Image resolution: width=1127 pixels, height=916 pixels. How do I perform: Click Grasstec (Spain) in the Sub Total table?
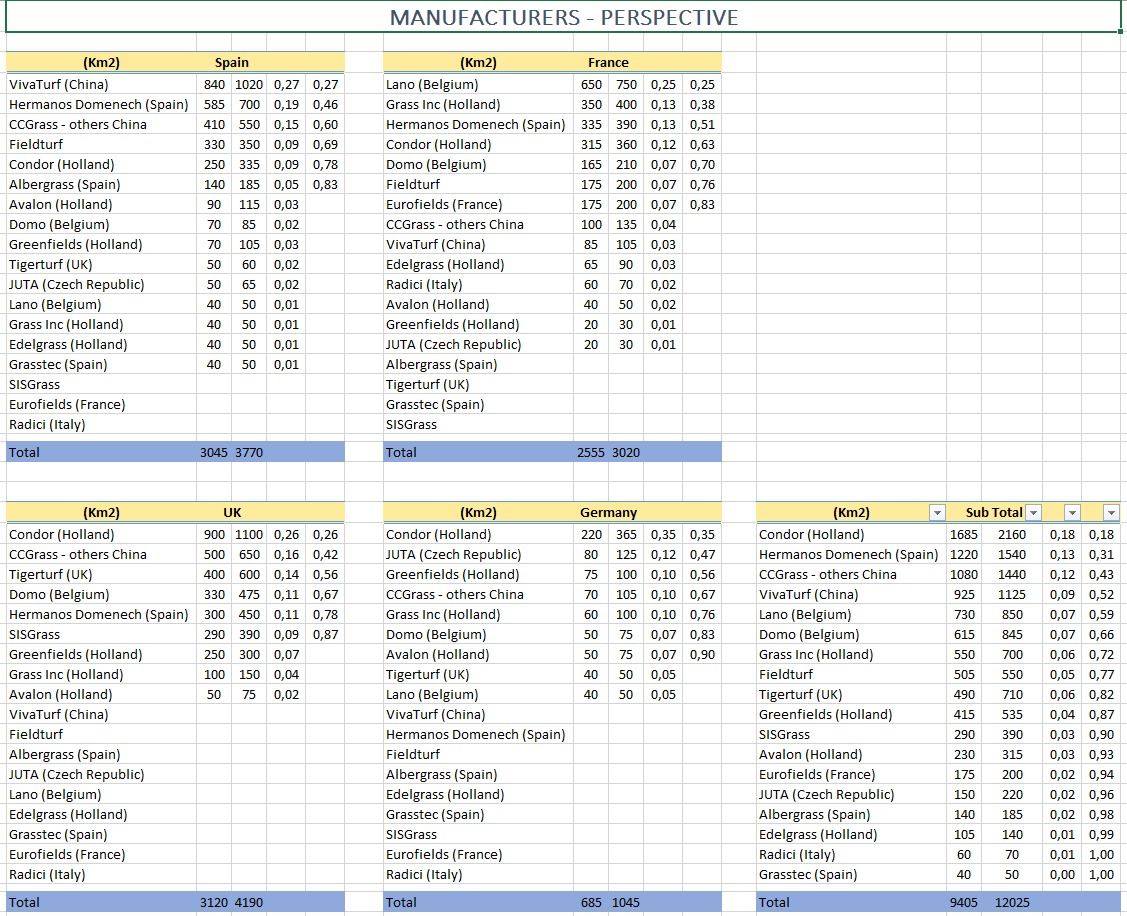point(808,874)
